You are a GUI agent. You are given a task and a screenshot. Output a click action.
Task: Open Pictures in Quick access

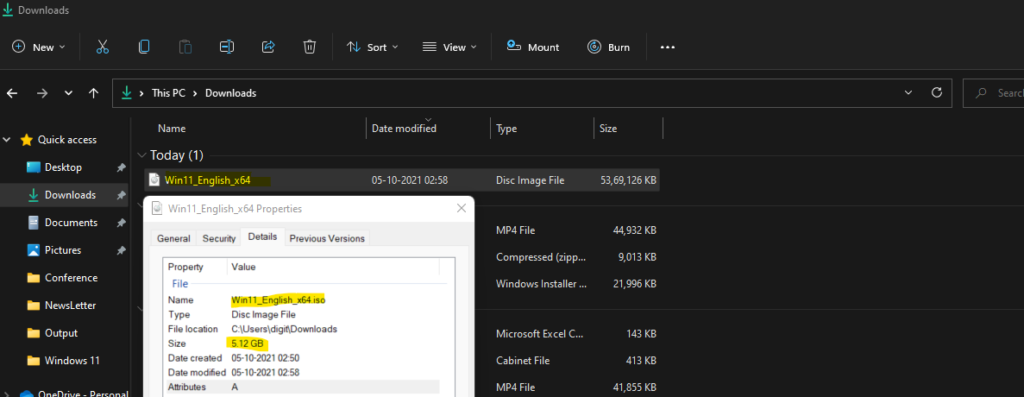pyautogui.click(x=63, y=250)
